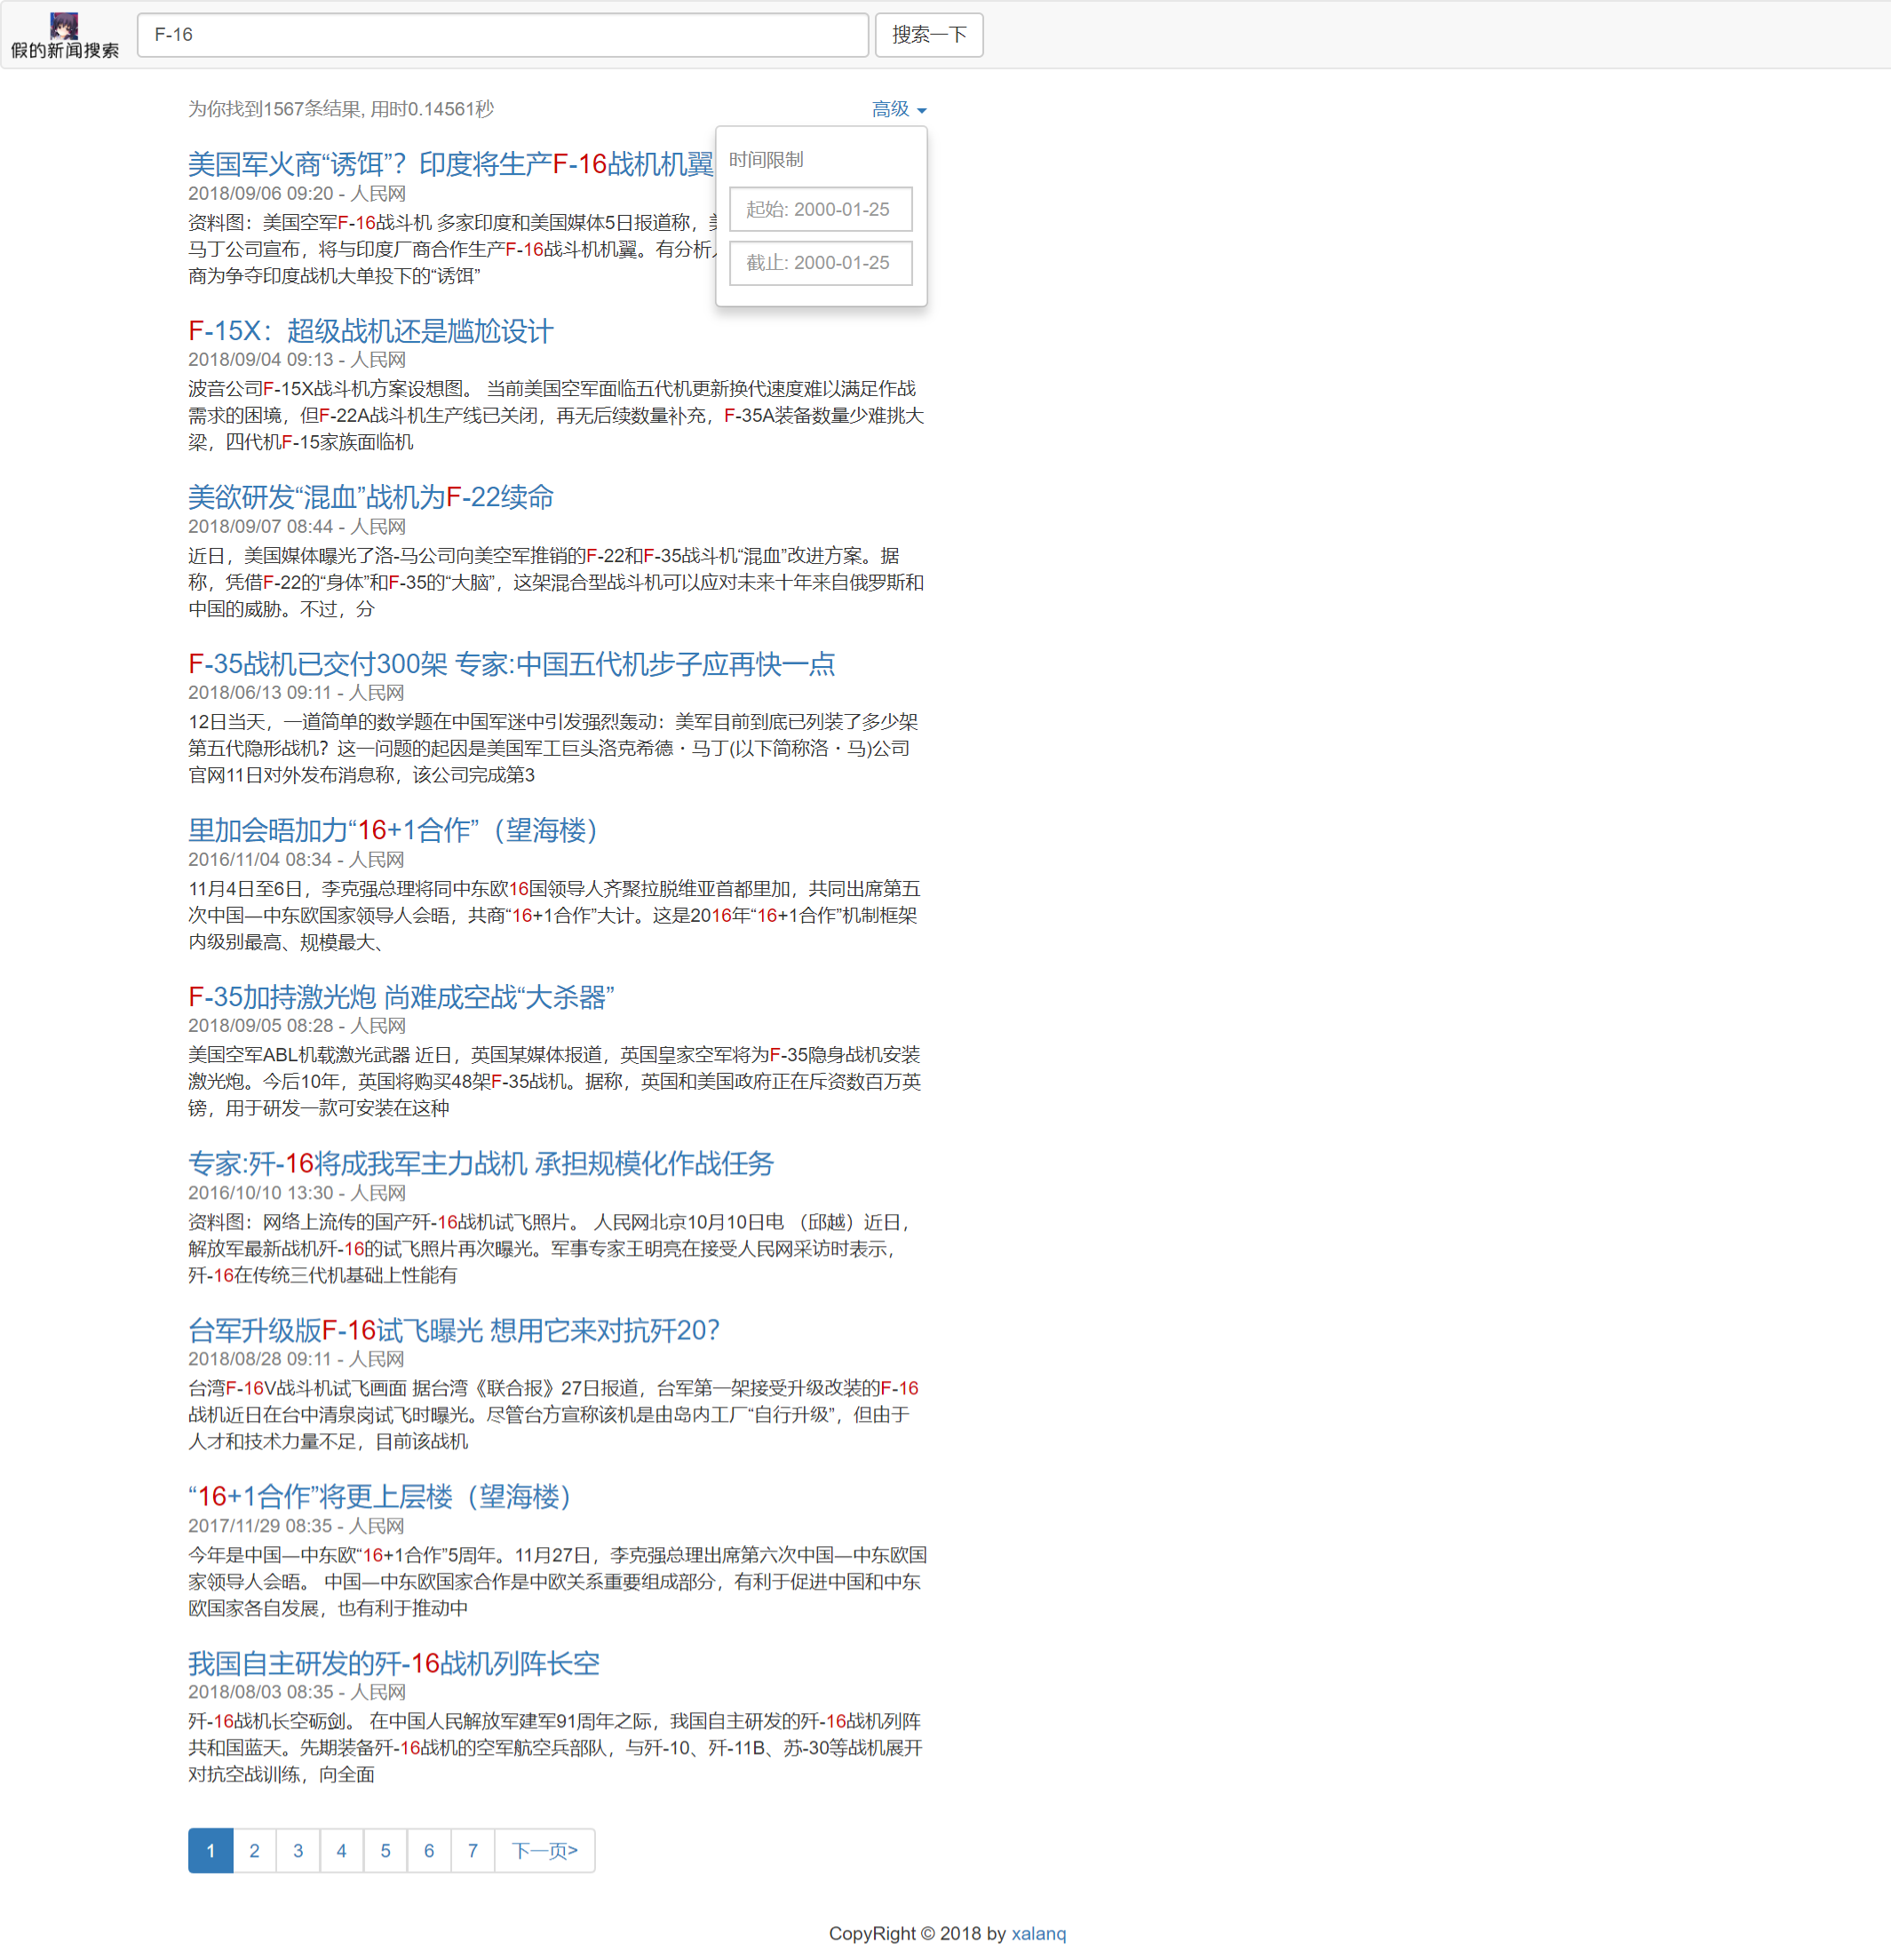Click the 下一页 next page button
The height and width of the screenshot is (1960, 1891).
(x=544, y=1850)
